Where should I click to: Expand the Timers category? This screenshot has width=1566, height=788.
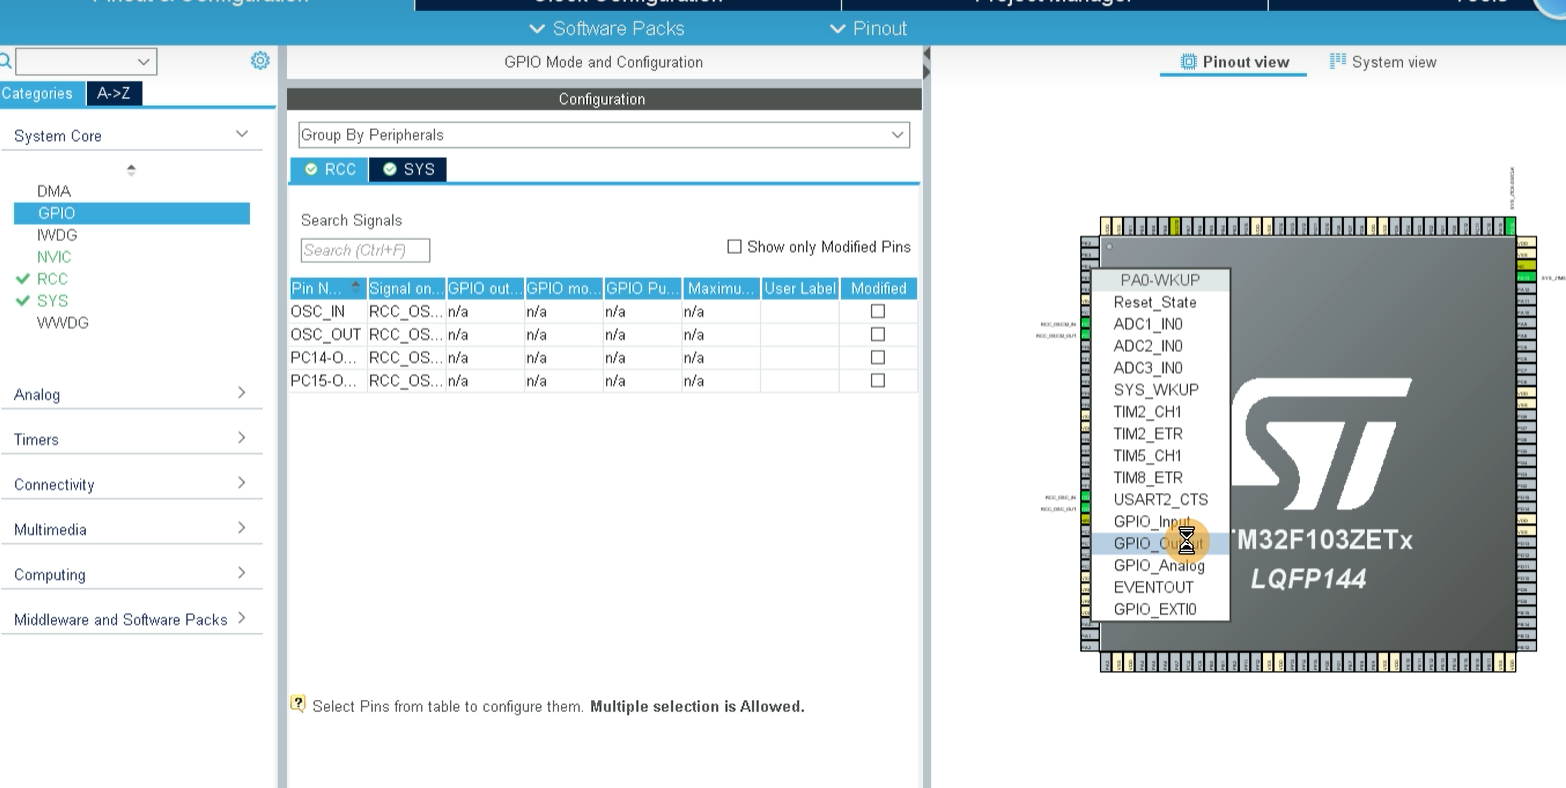pyautogui.click(x=241, y=438)
